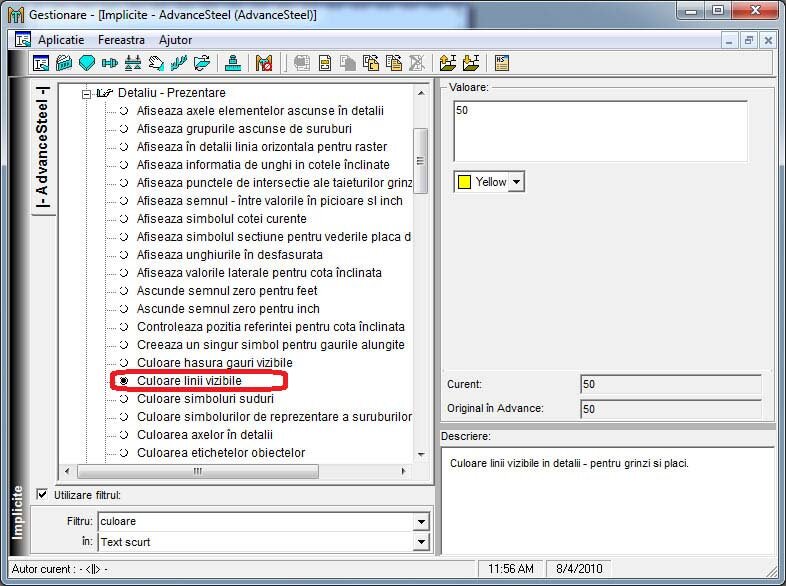Click the Valoare text box containing 50
The width and height of the screenshot is (786, 586).
click(601, 131)
